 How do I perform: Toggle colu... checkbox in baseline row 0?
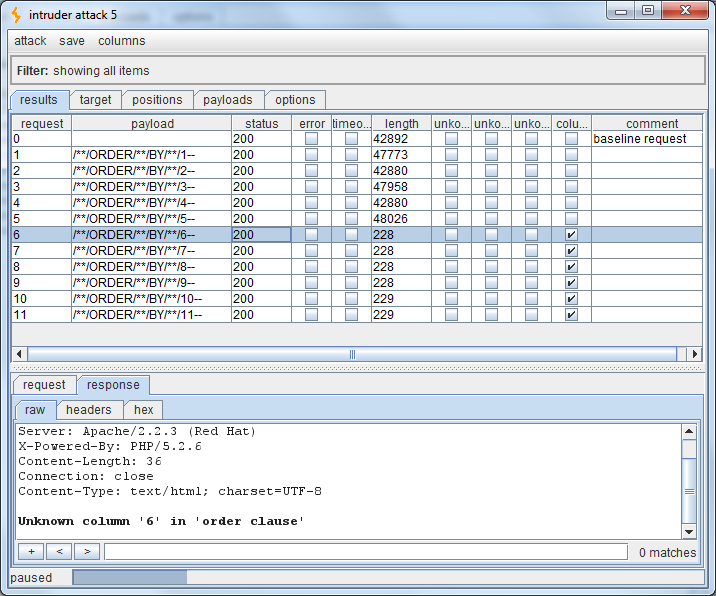point(571,138)
